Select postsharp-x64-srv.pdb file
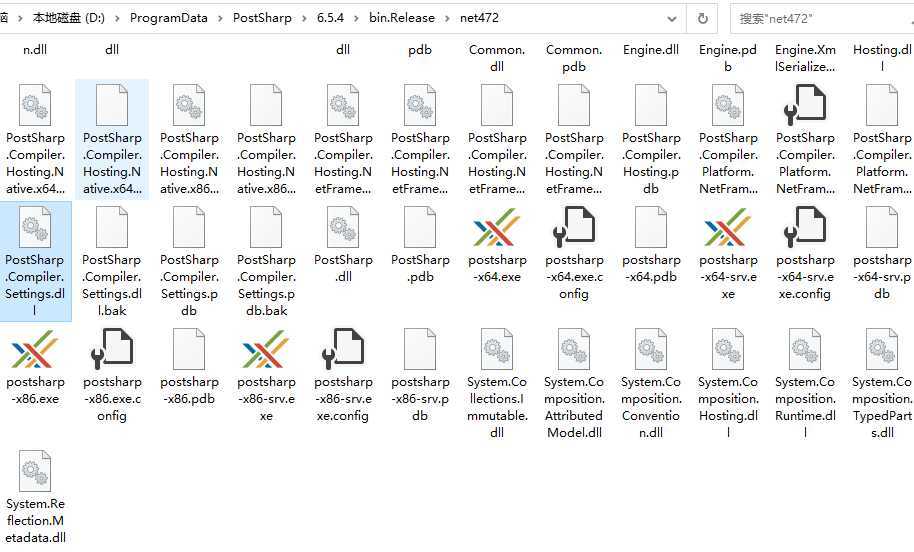 pos(881,253)
